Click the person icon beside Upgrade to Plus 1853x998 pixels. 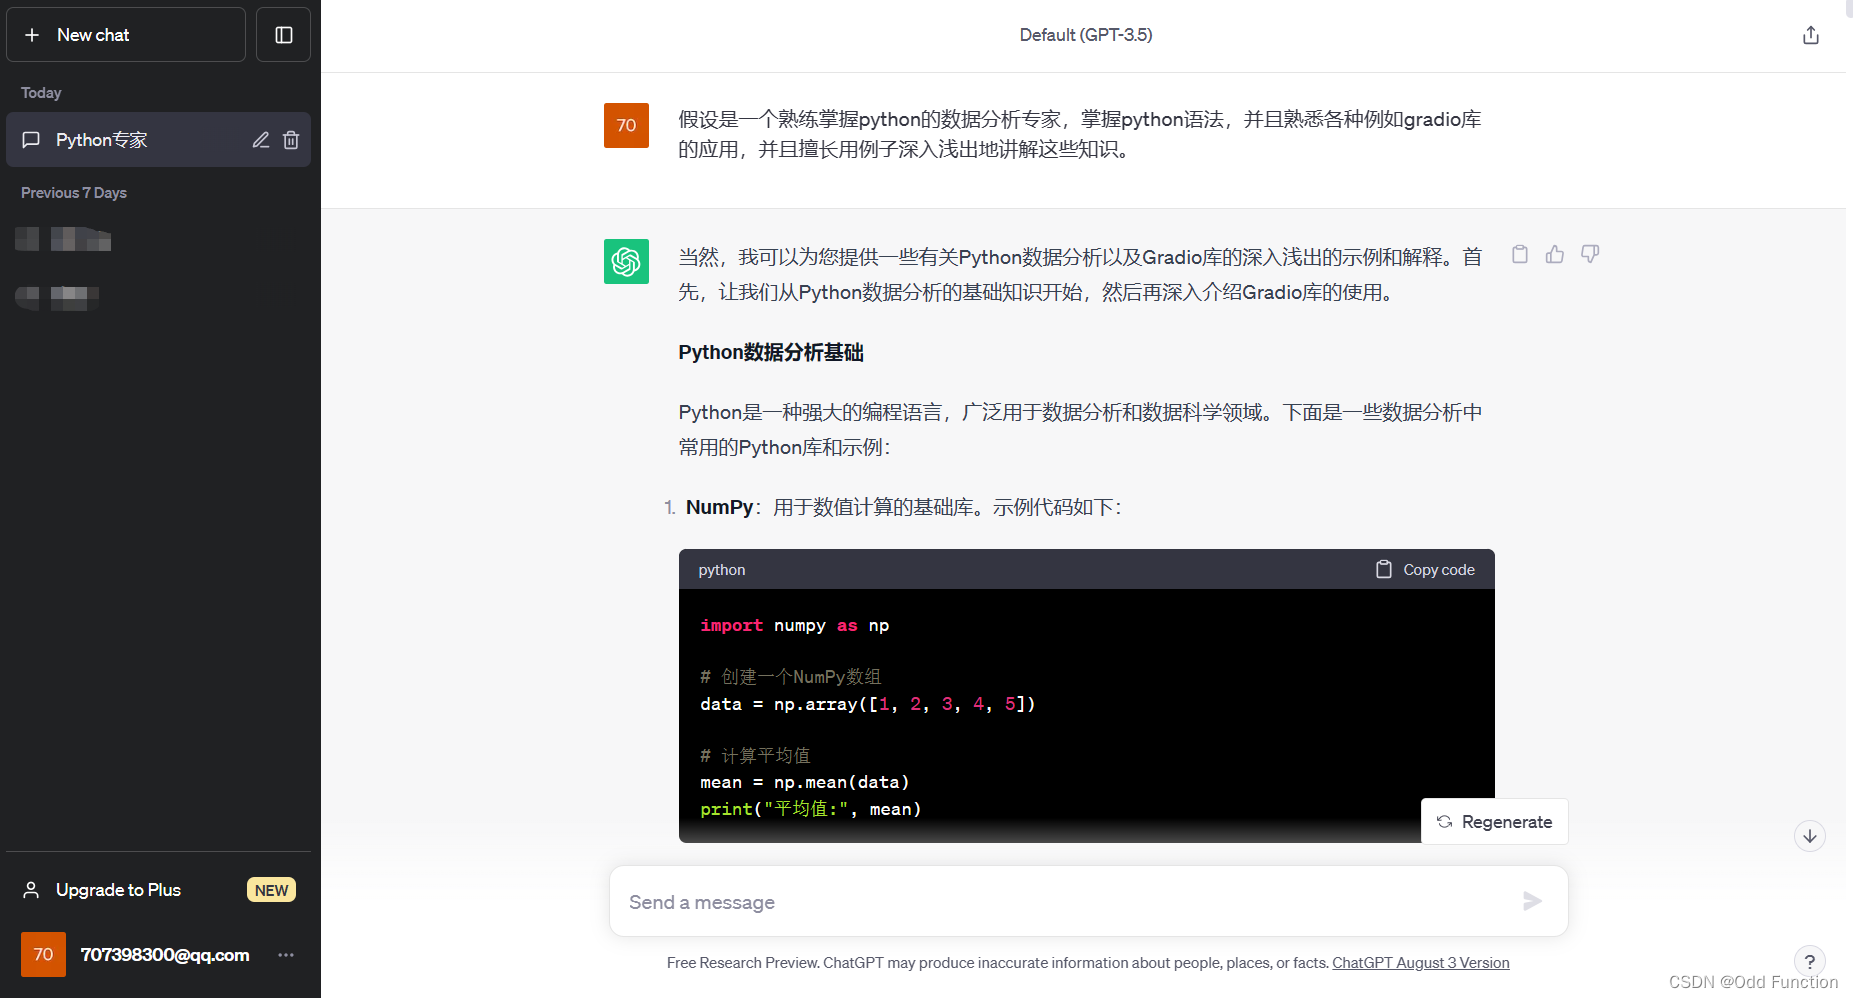(x=31, y=890)
